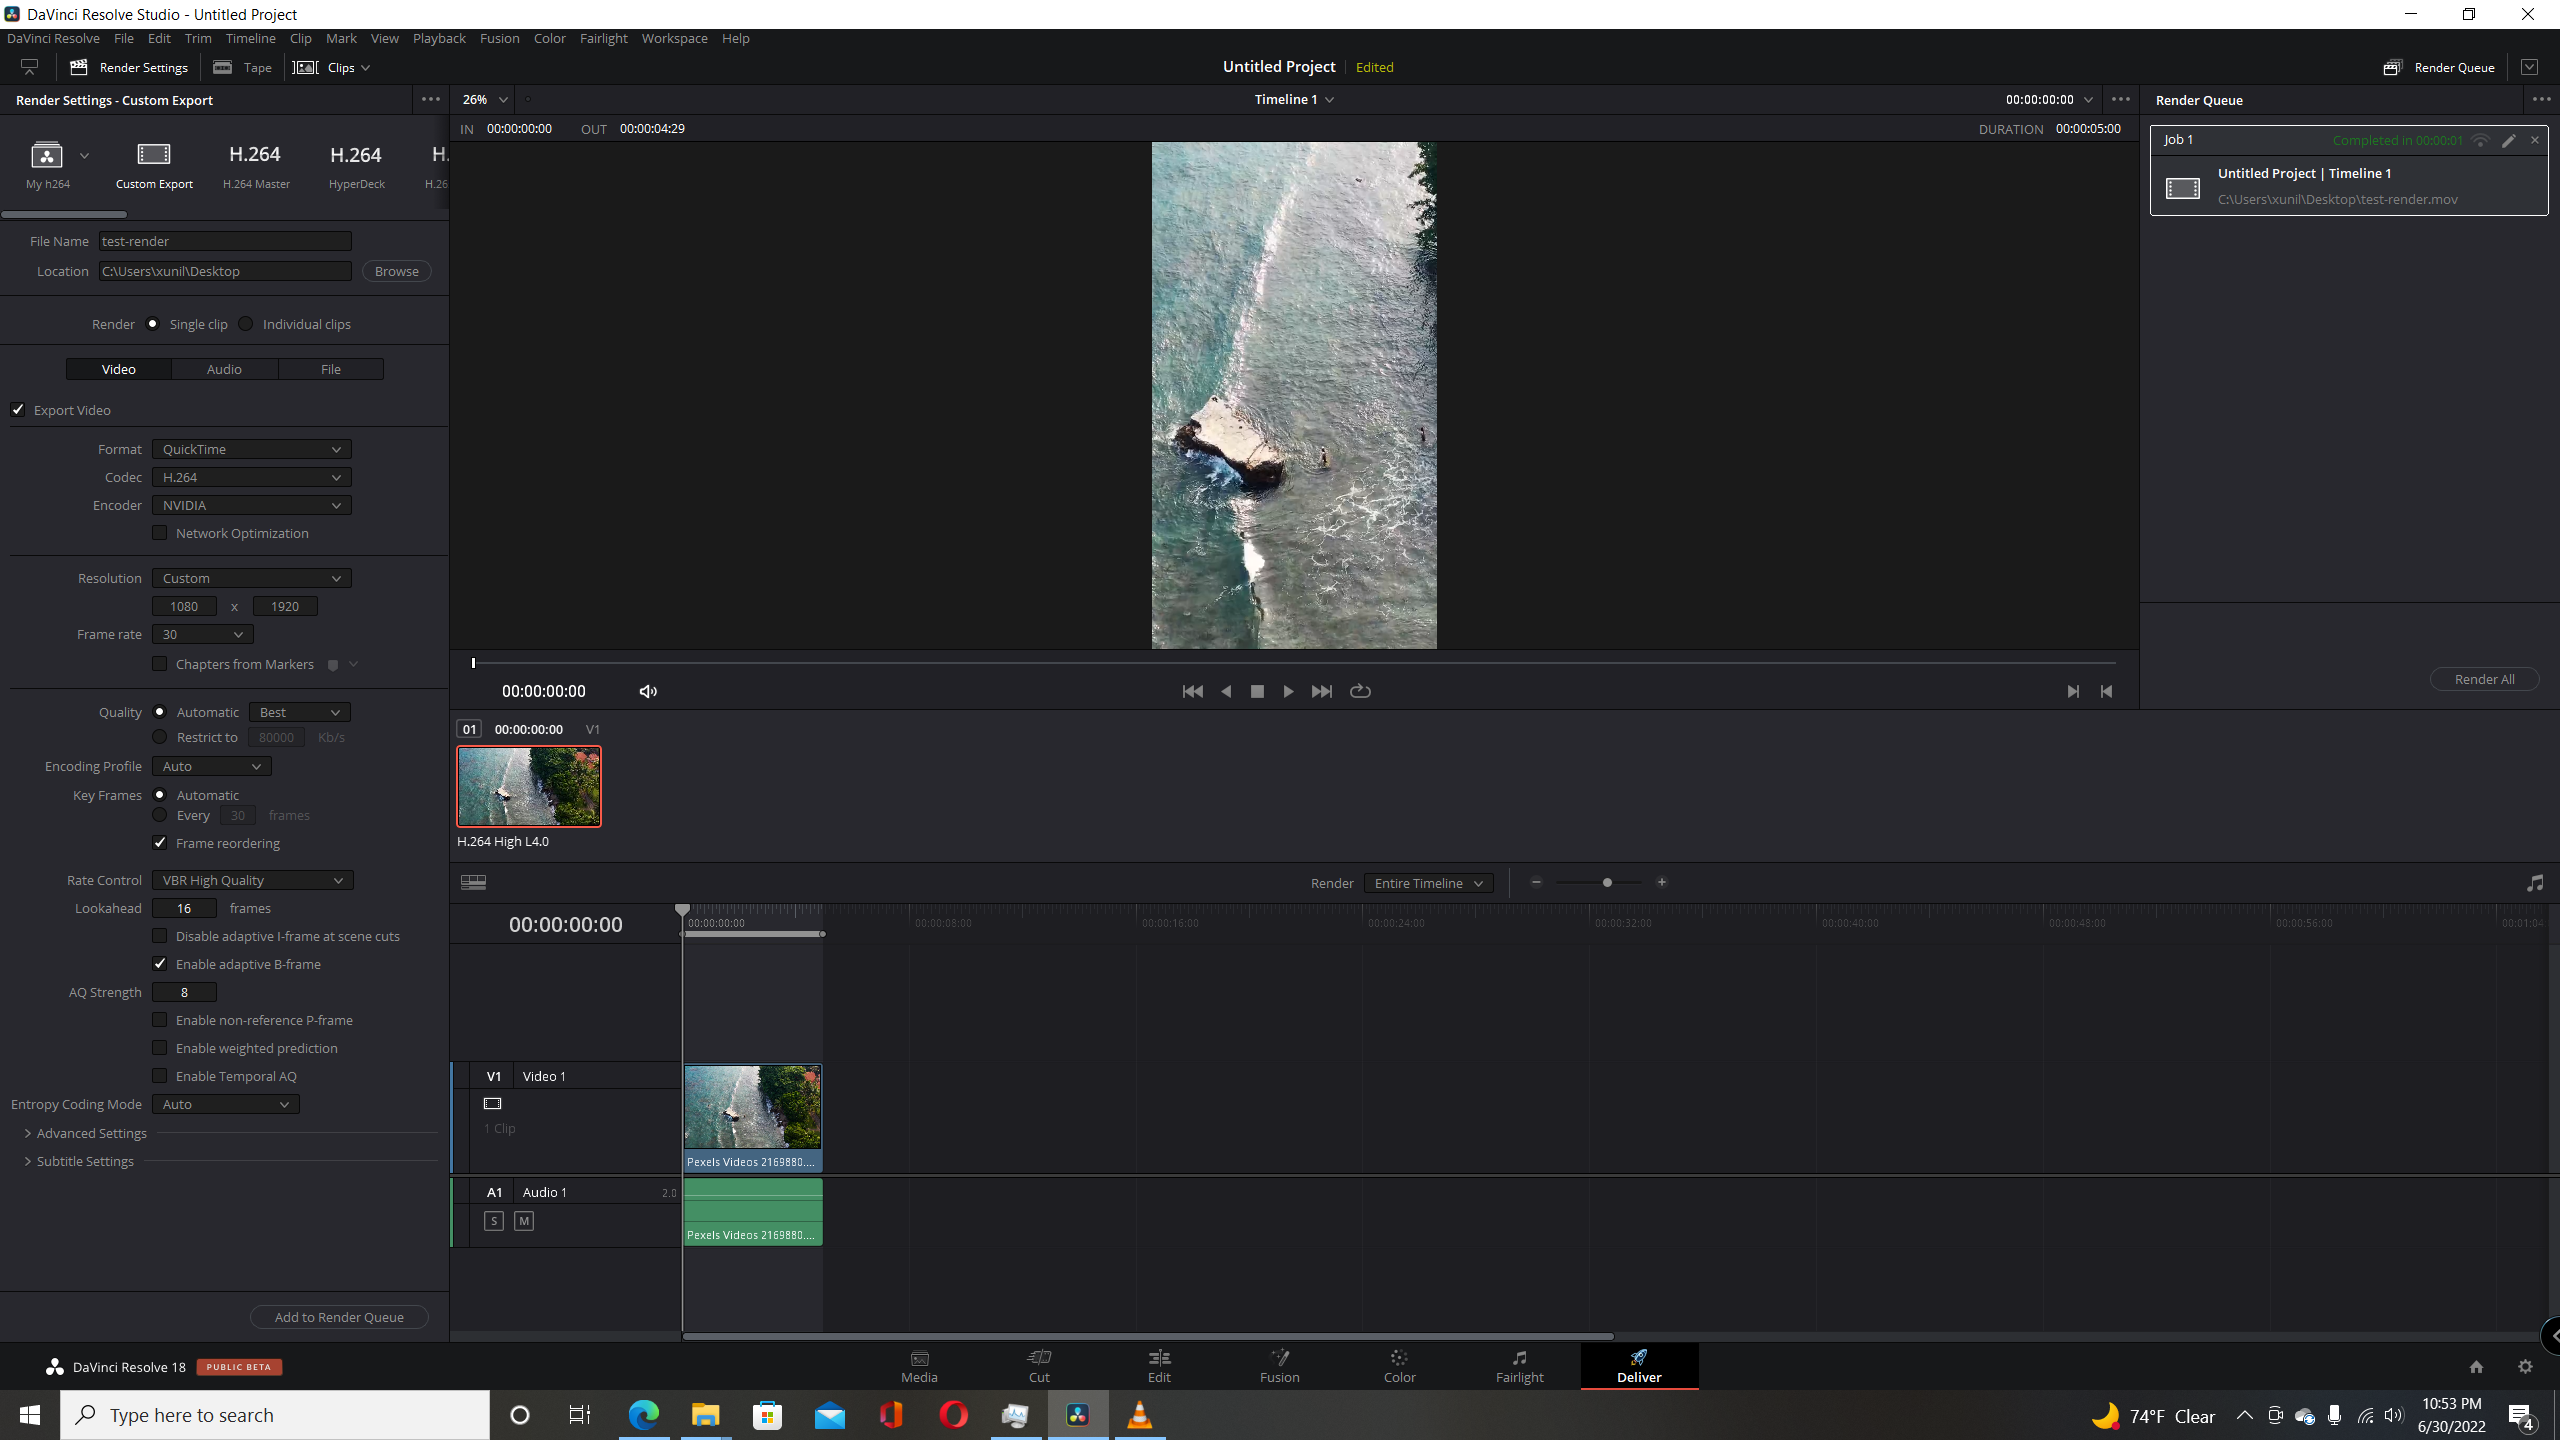
Task: Open the Fusion page
Action: (1279, 1366)
